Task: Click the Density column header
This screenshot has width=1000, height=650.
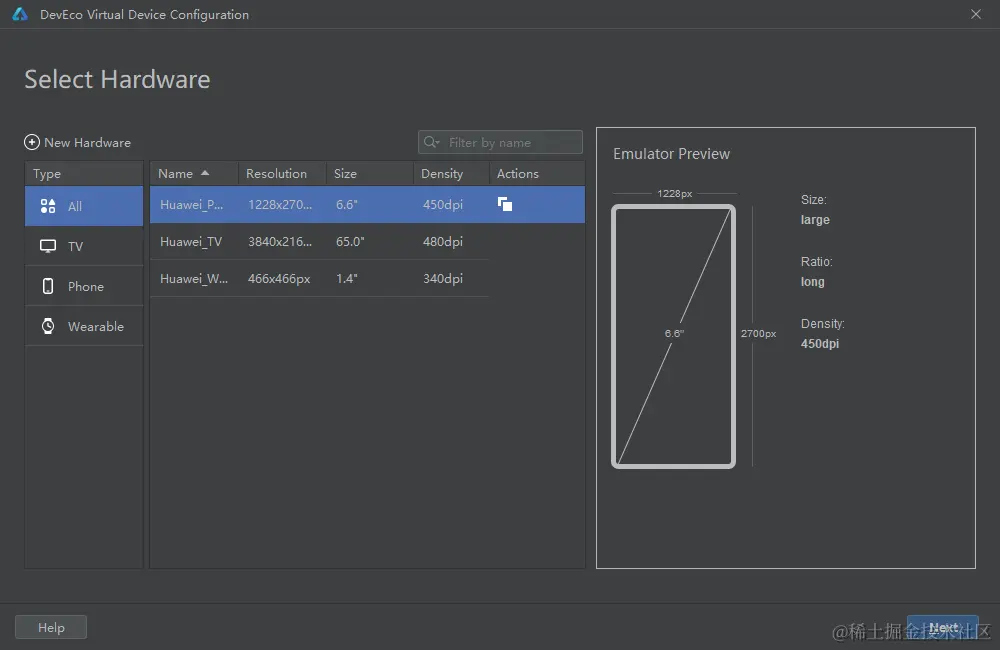Action: point(451,174)
